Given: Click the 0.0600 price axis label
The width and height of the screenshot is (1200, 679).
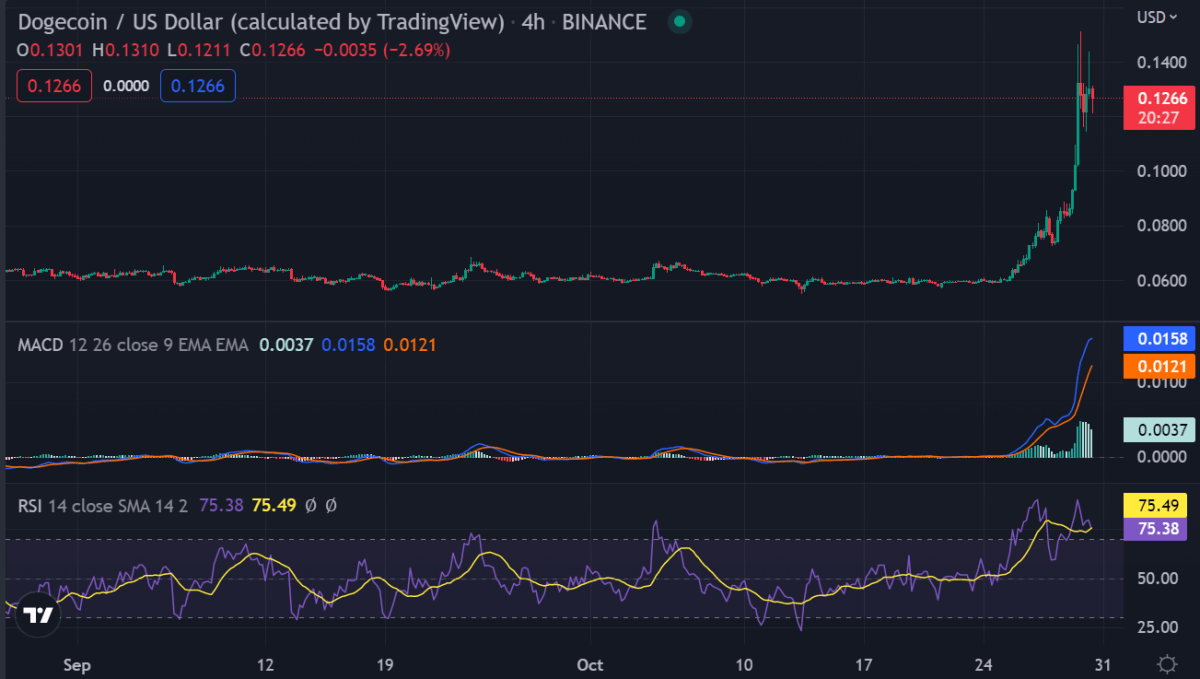Looking at the screenshot, I should [x=1163, y=279].
